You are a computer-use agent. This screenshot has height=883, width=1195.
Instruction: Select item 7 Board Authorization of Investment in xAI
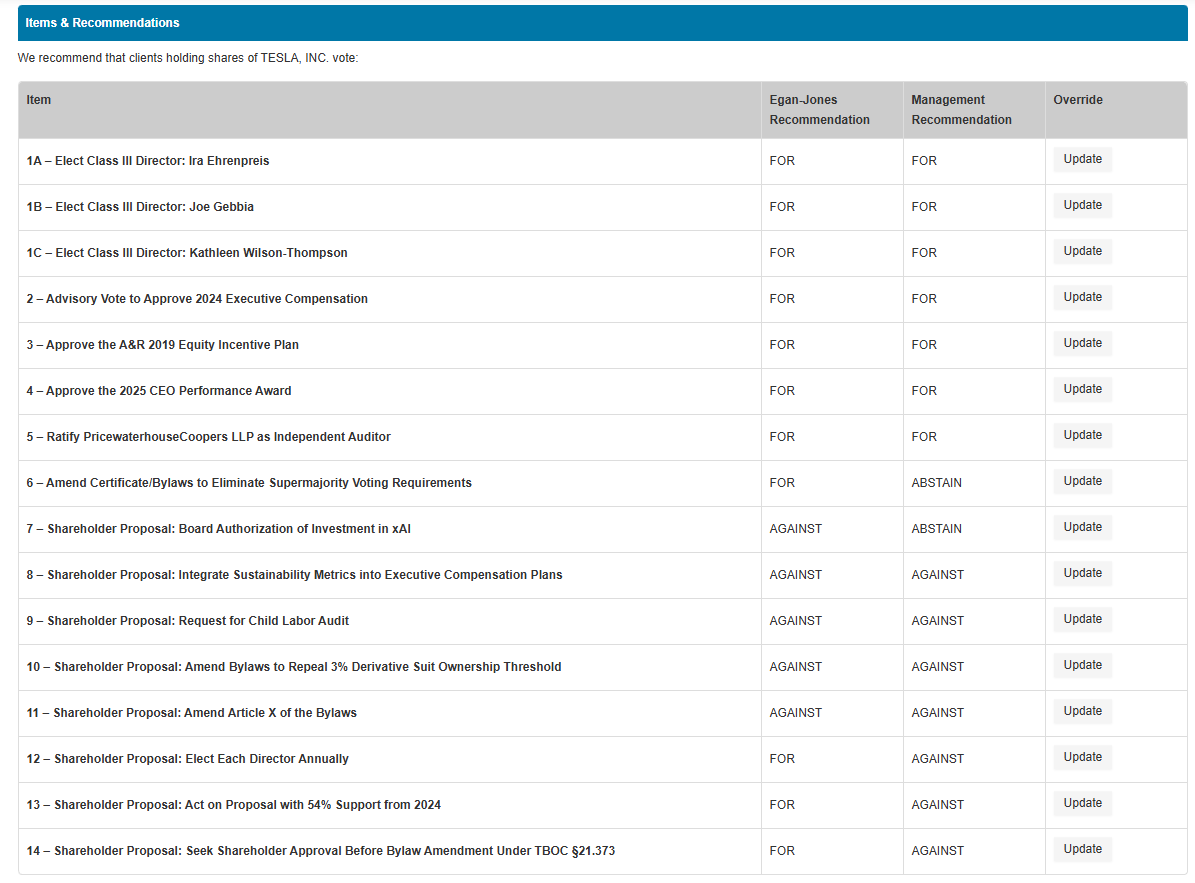pyautogui.click(x=219, y=529)
